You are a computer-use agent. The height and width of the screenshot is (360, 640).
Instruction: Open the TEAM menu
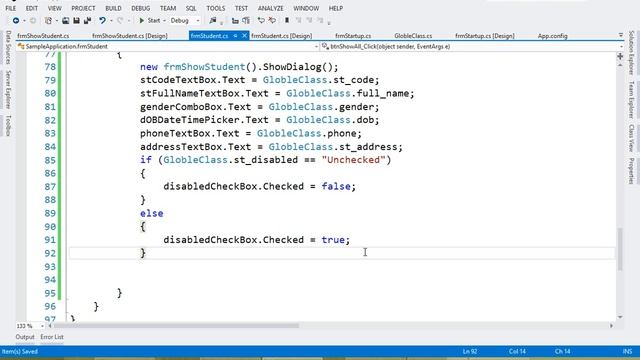click(168, 8)
